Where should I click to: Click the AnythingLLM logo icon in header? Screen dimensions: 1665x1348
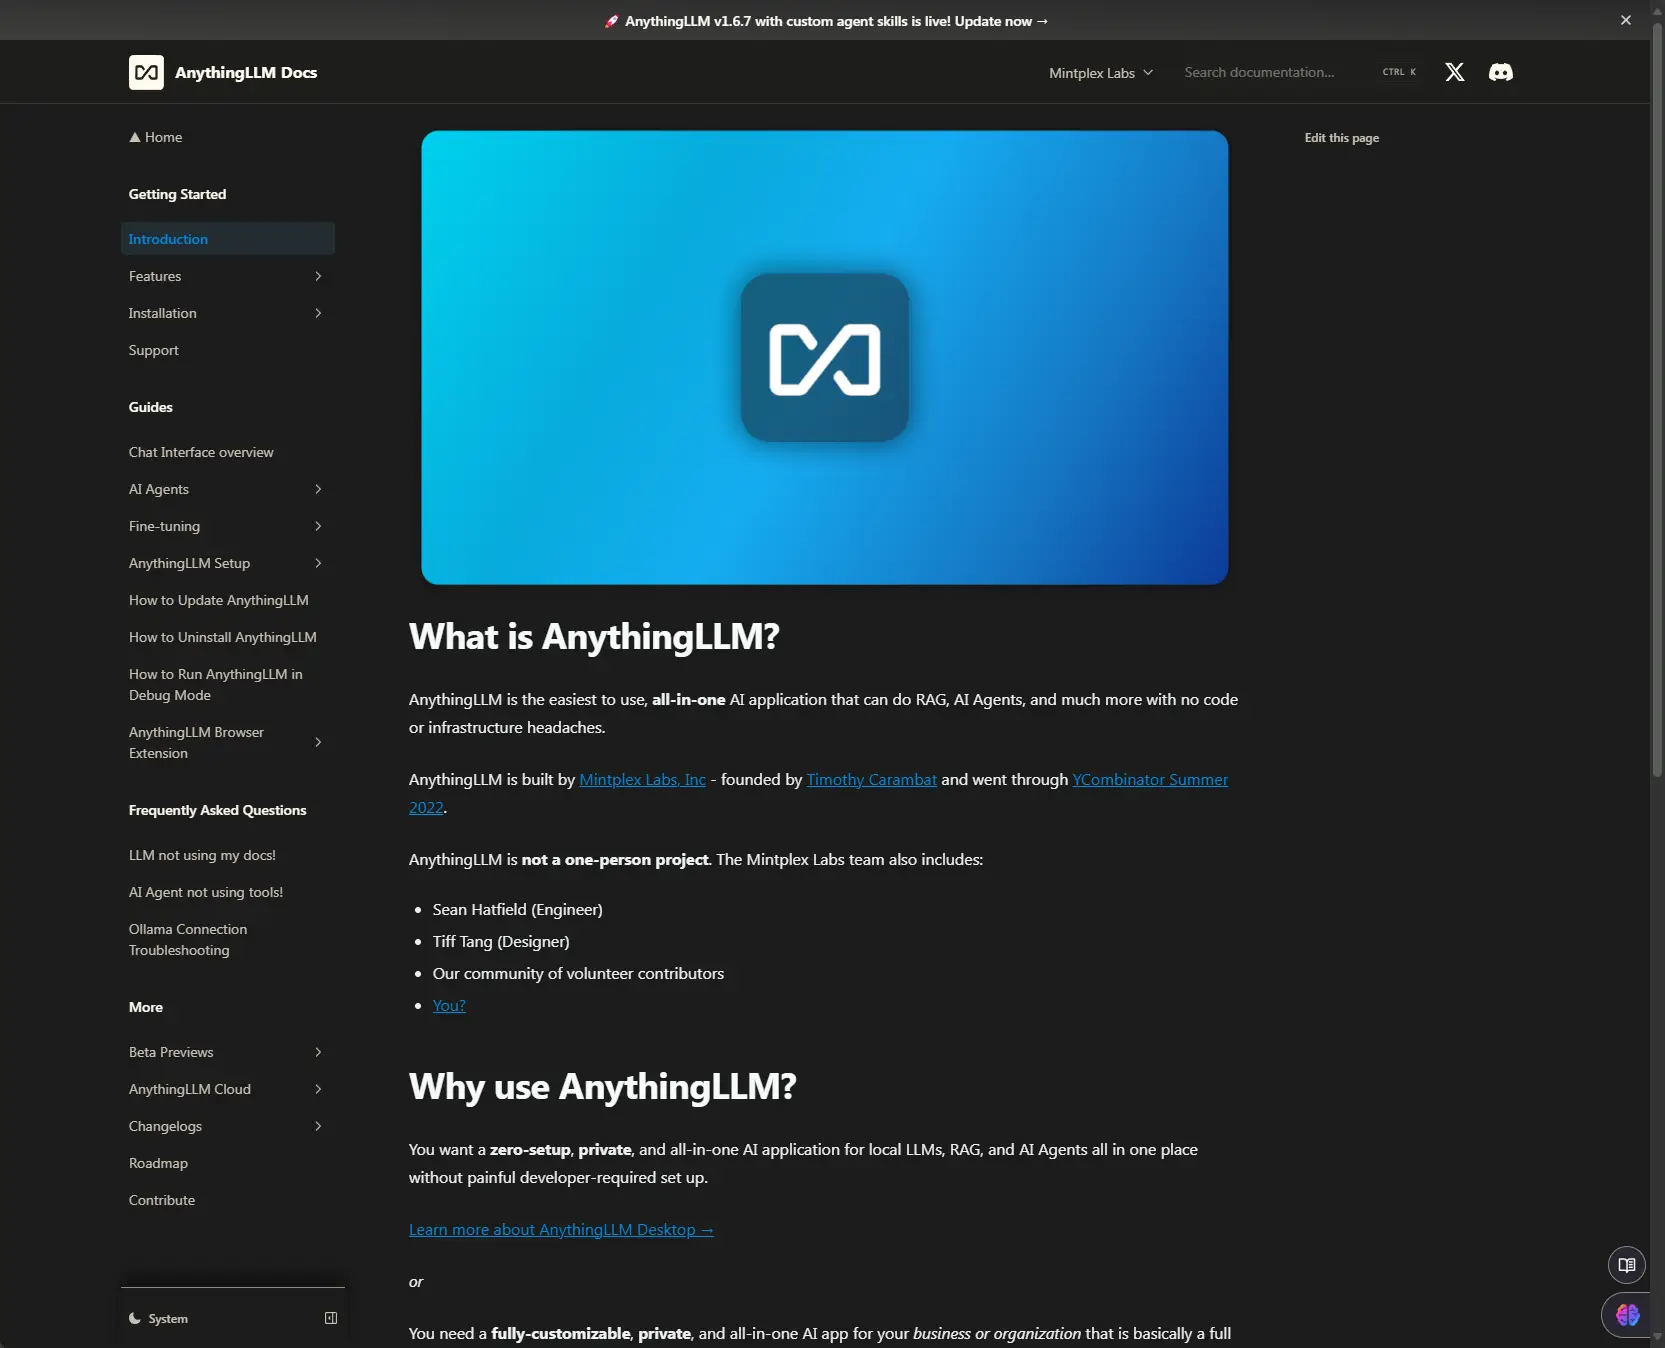146,72
